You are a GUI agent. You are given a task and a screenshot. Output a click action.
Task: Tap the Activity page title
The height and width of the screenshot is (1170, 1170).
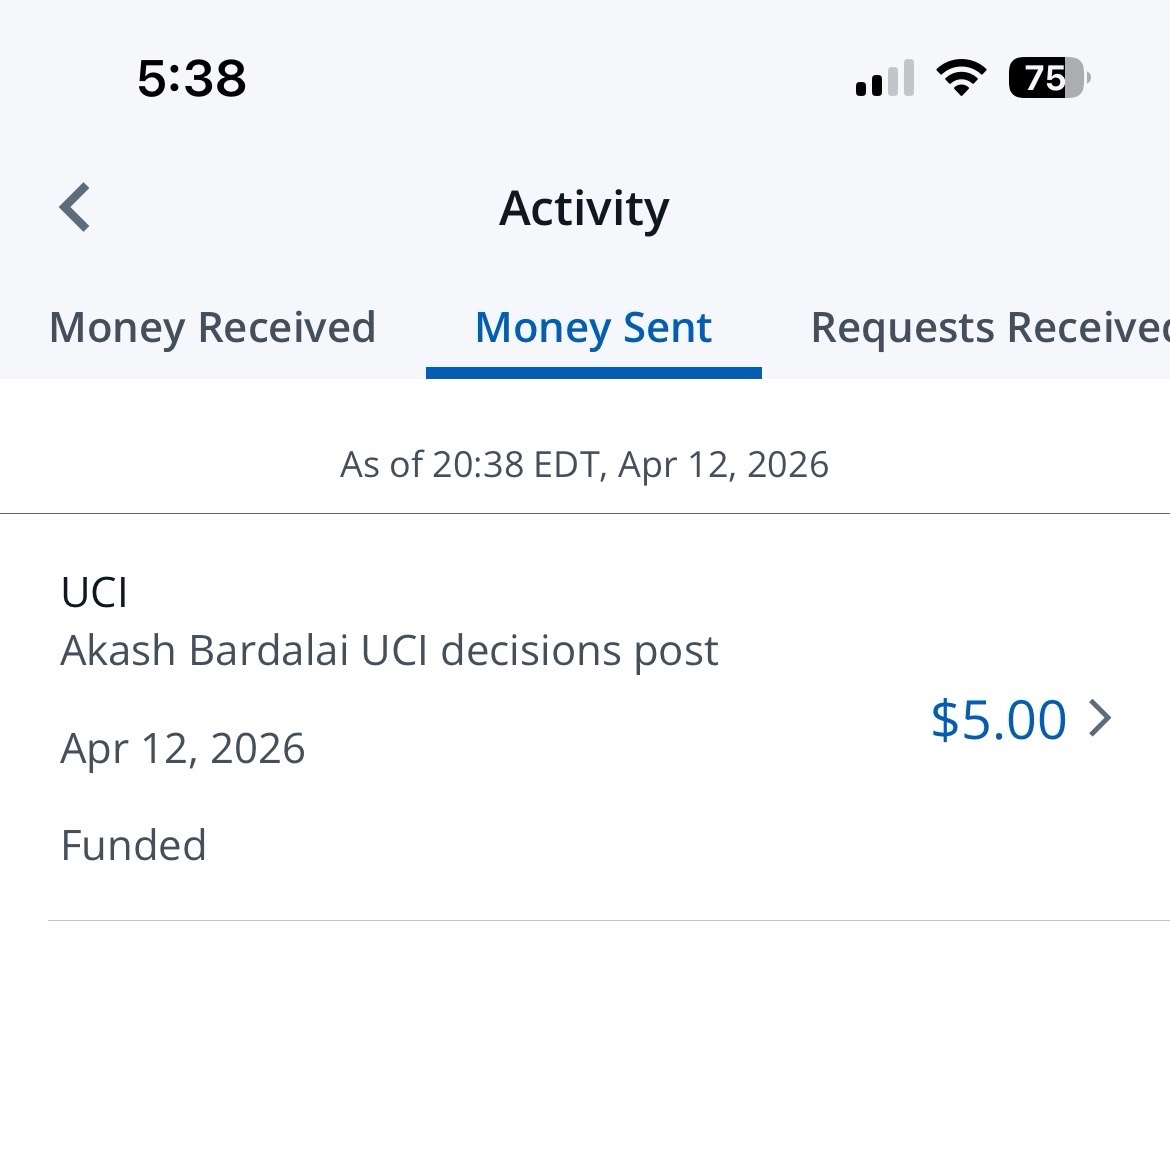584,208
